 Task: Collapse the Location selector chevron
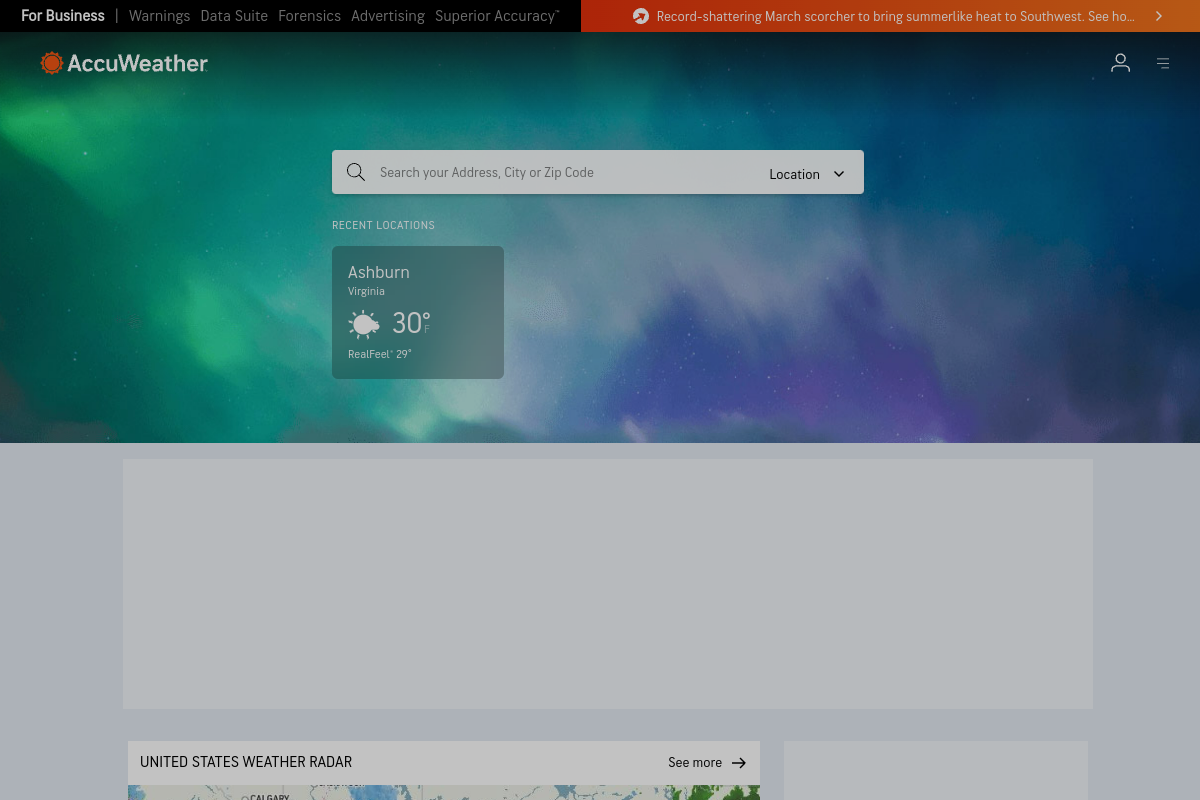tap(839, 173)
